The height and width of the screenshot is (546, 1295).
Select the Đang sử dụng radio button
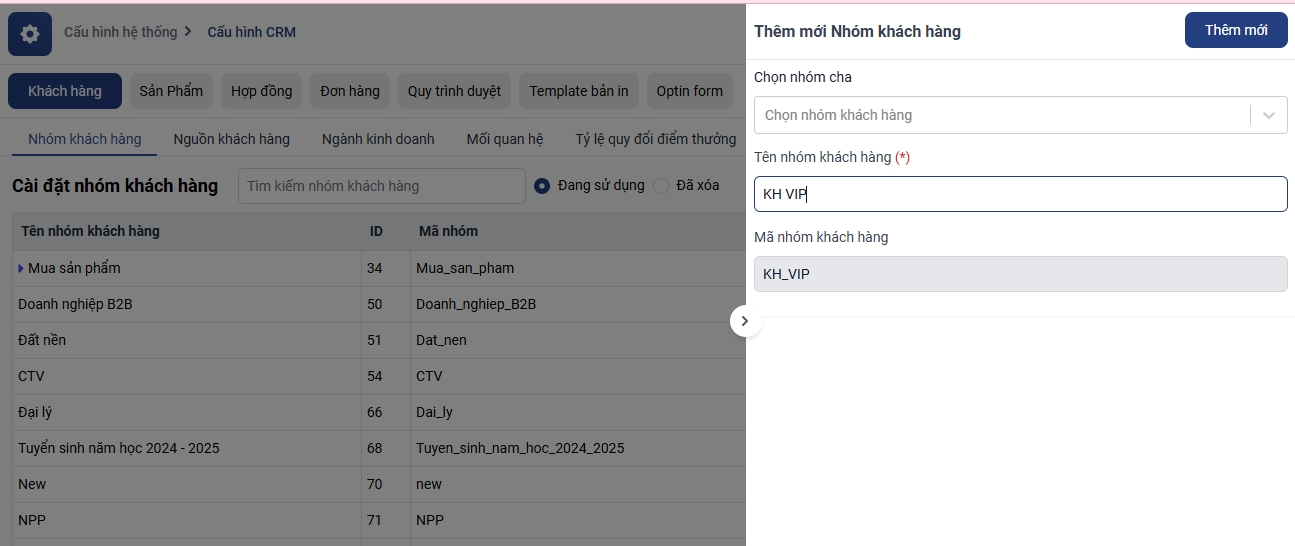[x=542, y=185]
